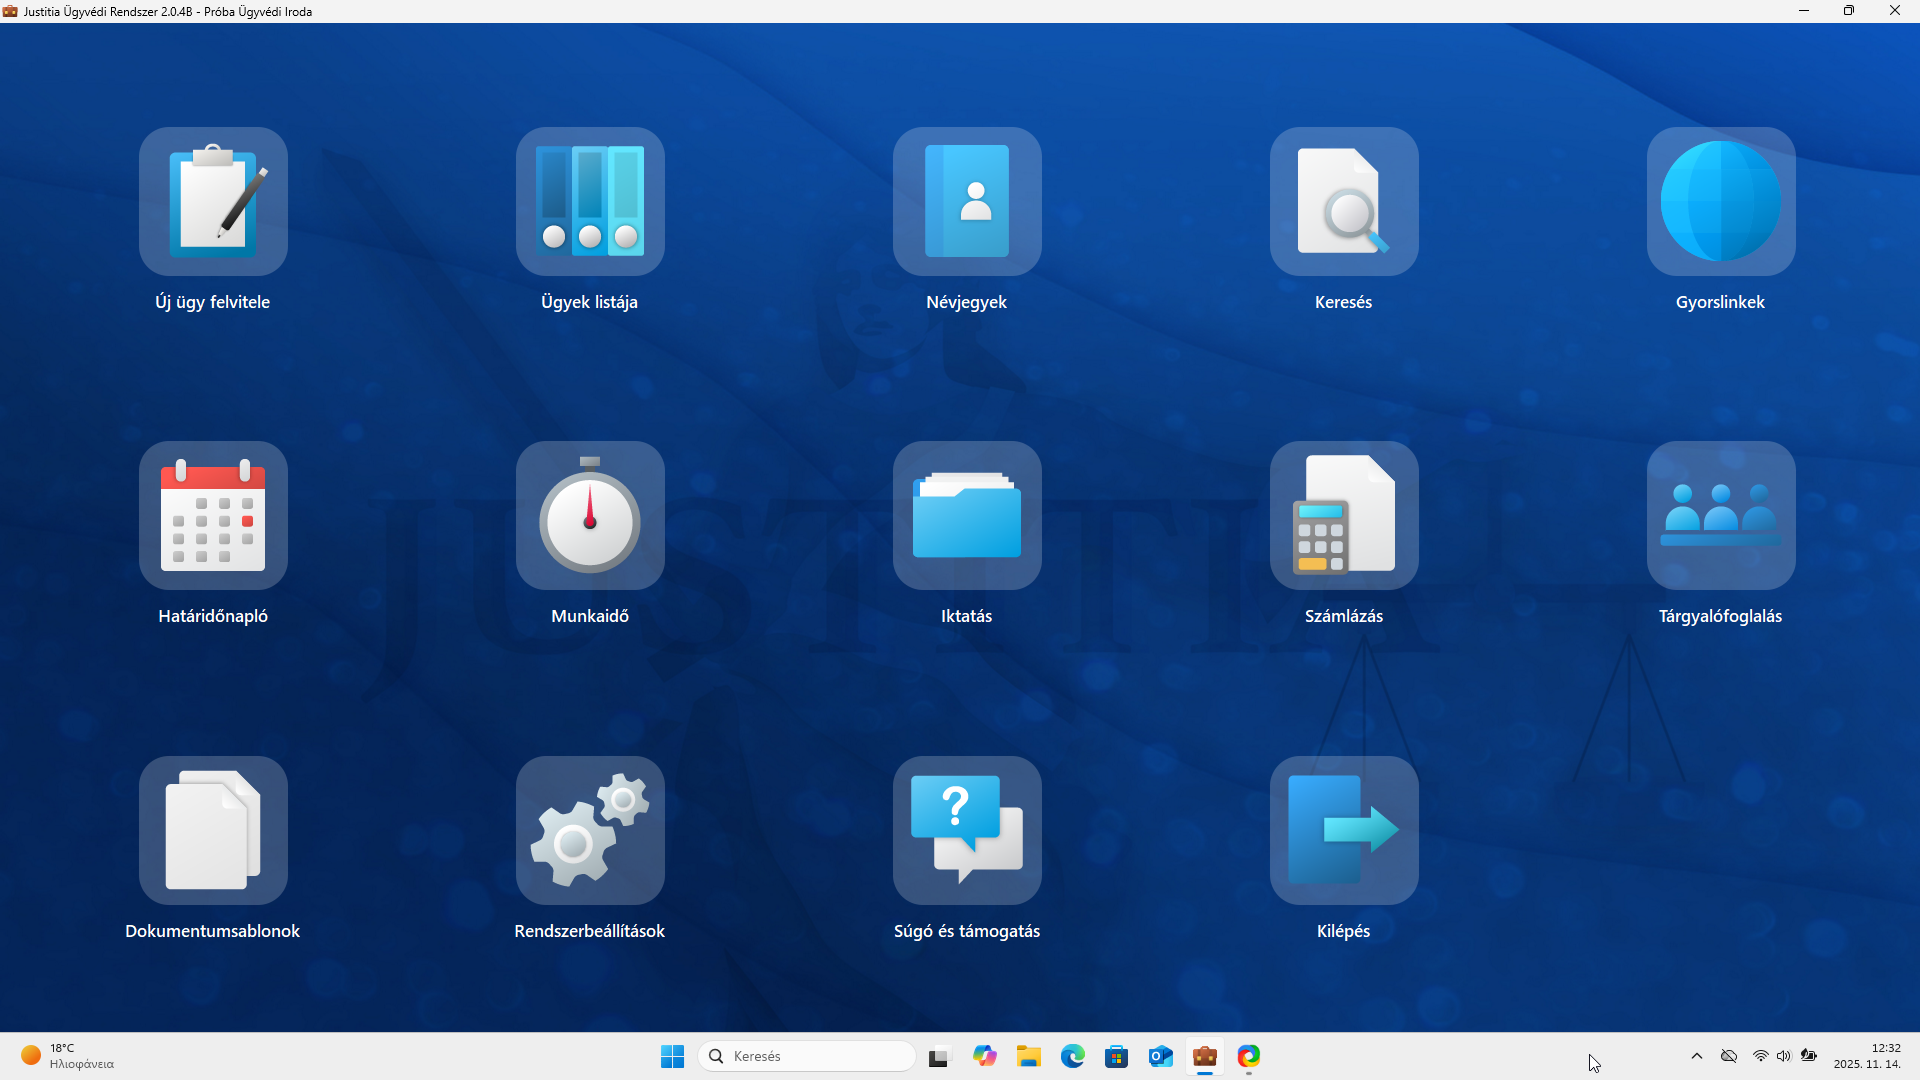Open Microsoft Edge from the taskbar
Screen dimensions: 1920x1080
tap(1073, 1056)
